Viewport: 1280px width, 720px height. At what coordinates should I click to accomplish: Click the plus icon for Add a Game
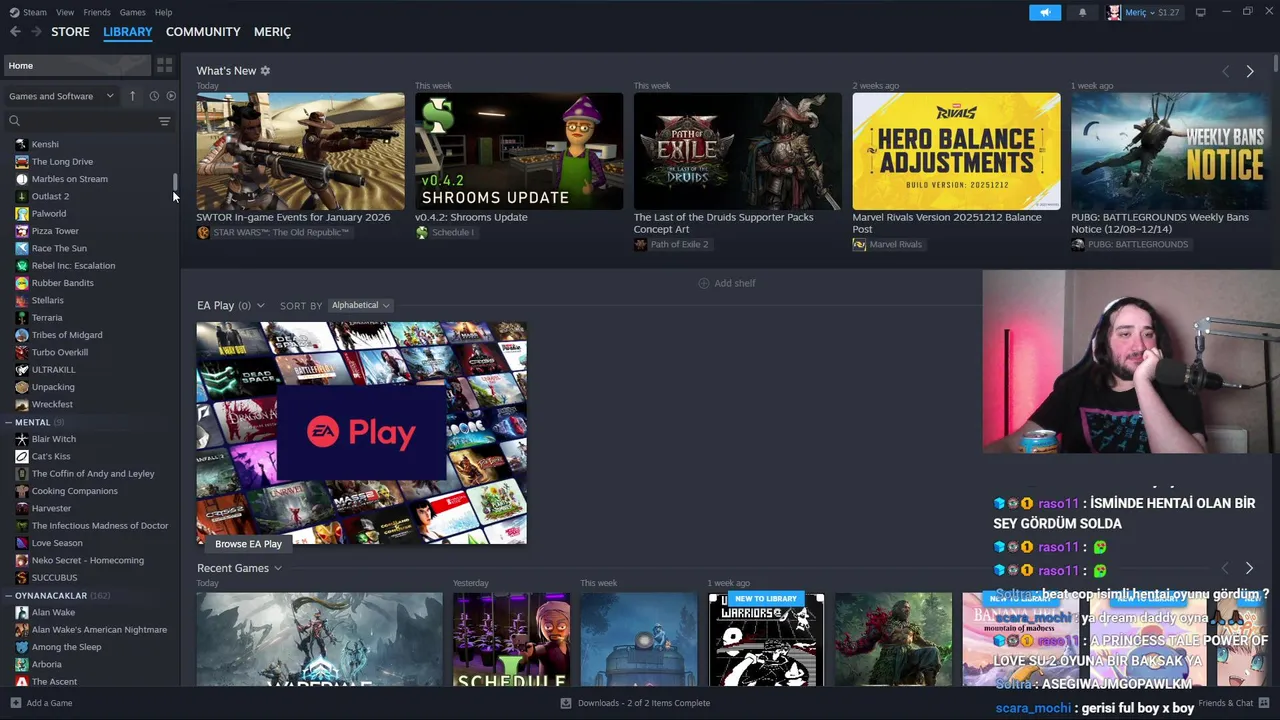point(15,703)
